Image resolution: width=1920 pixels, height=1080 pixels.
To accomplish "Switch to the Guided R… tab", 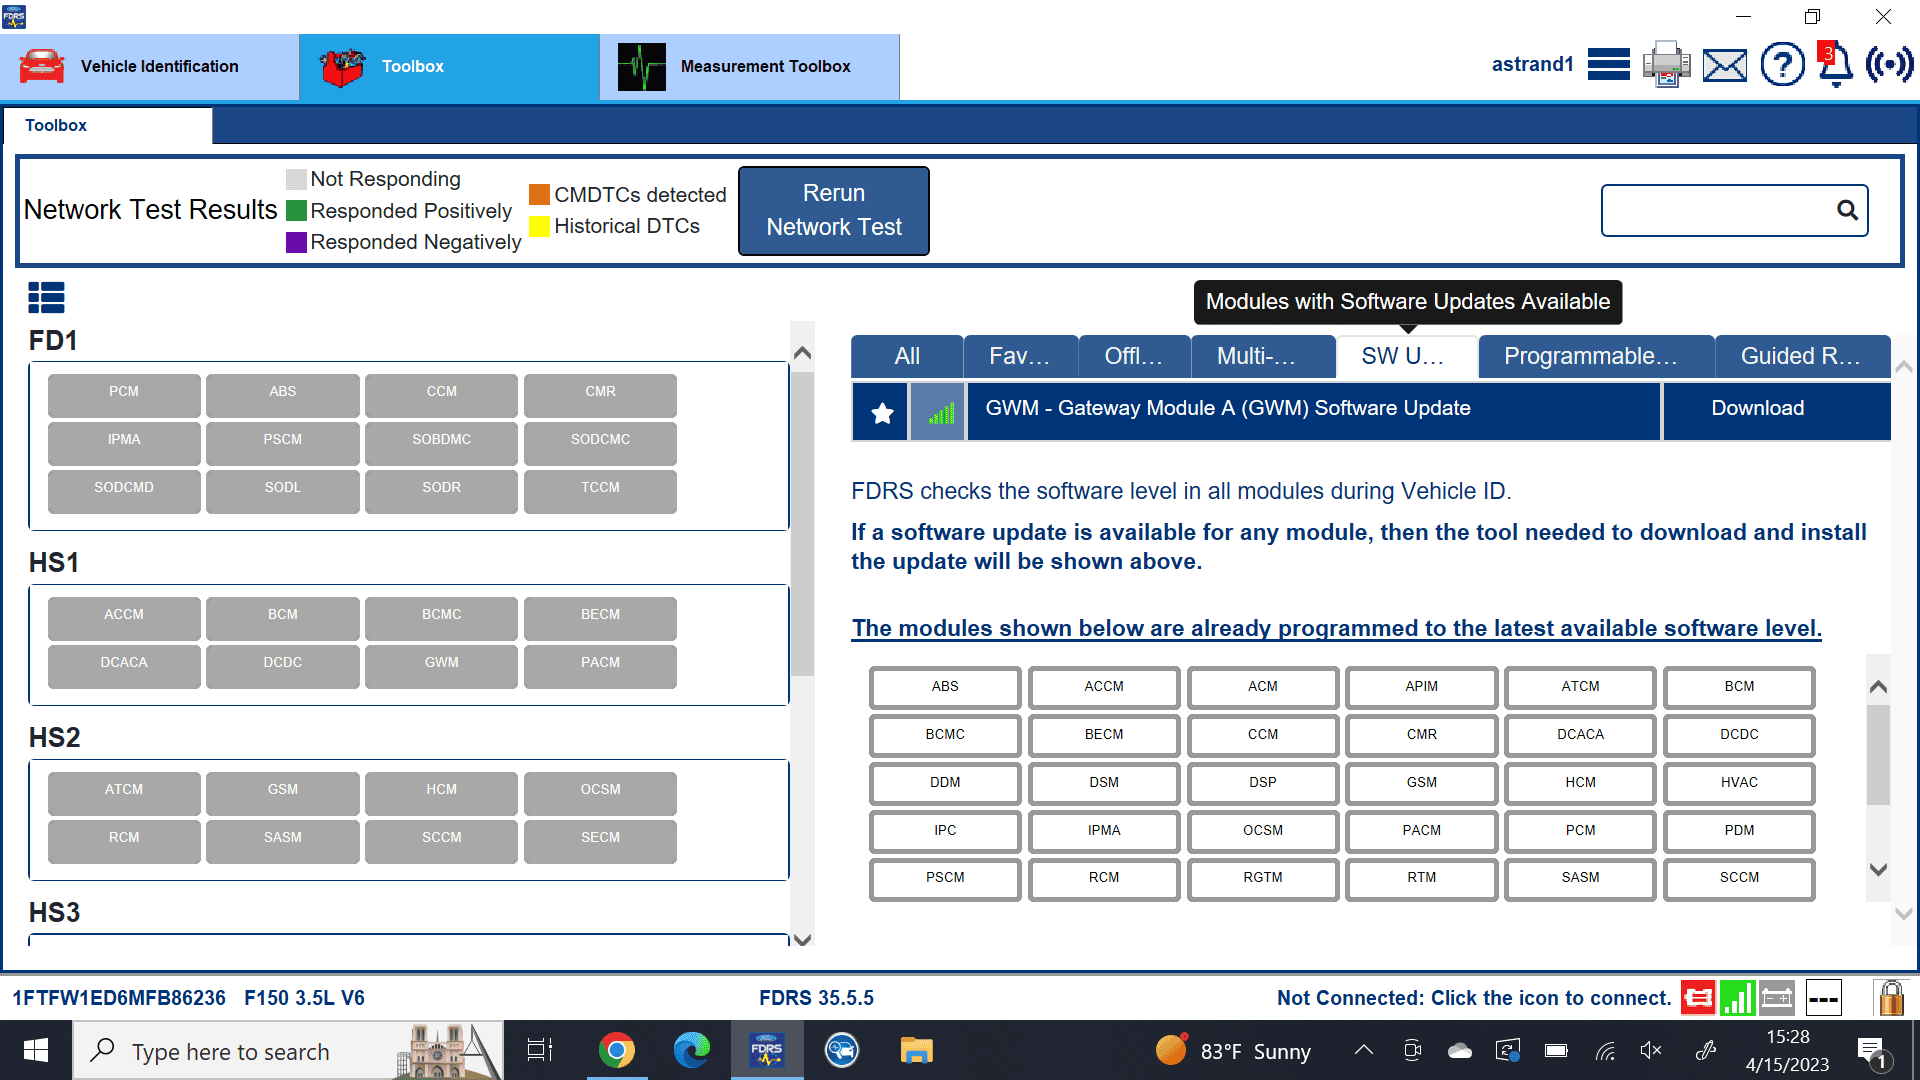I will click(x=1801, y=356).
